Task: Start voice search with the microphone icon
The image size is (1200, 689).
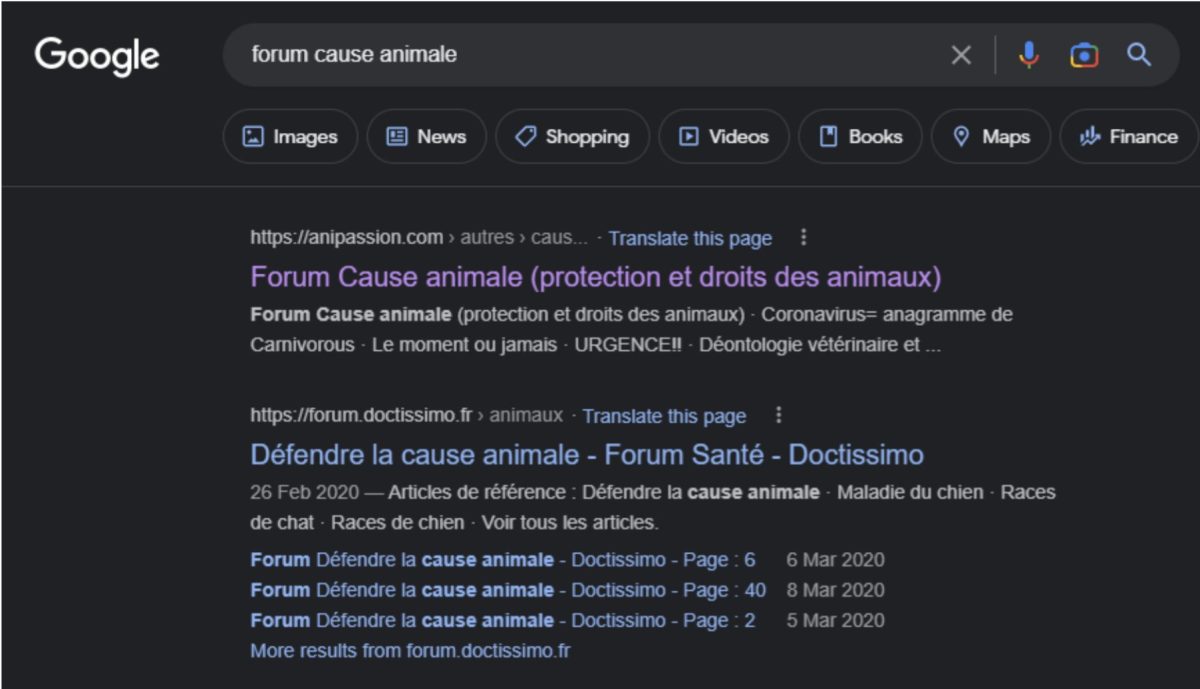Action: point(1029,55)
